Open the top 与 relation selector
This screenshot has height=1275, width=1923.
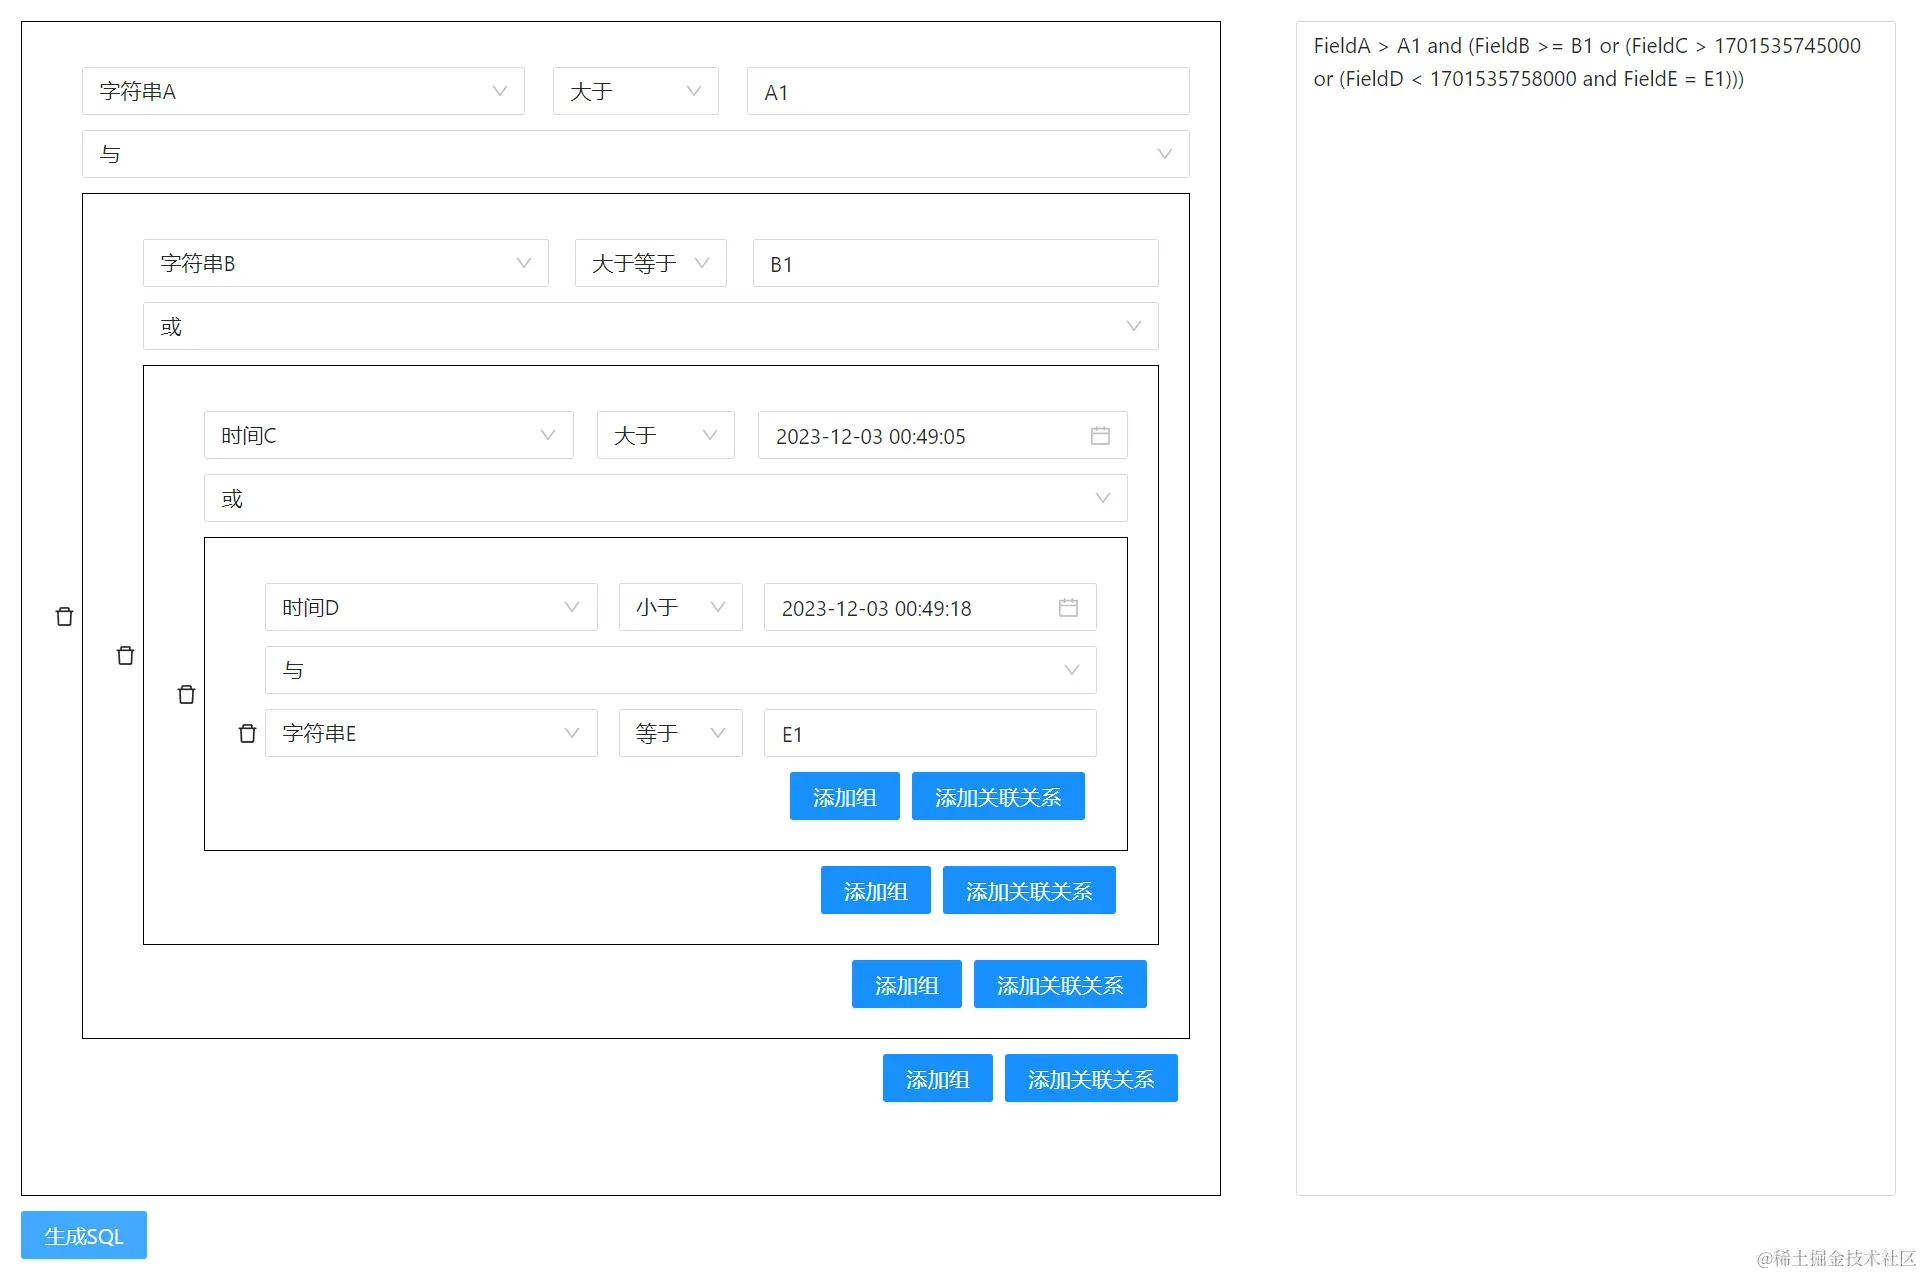coord(635,155)
